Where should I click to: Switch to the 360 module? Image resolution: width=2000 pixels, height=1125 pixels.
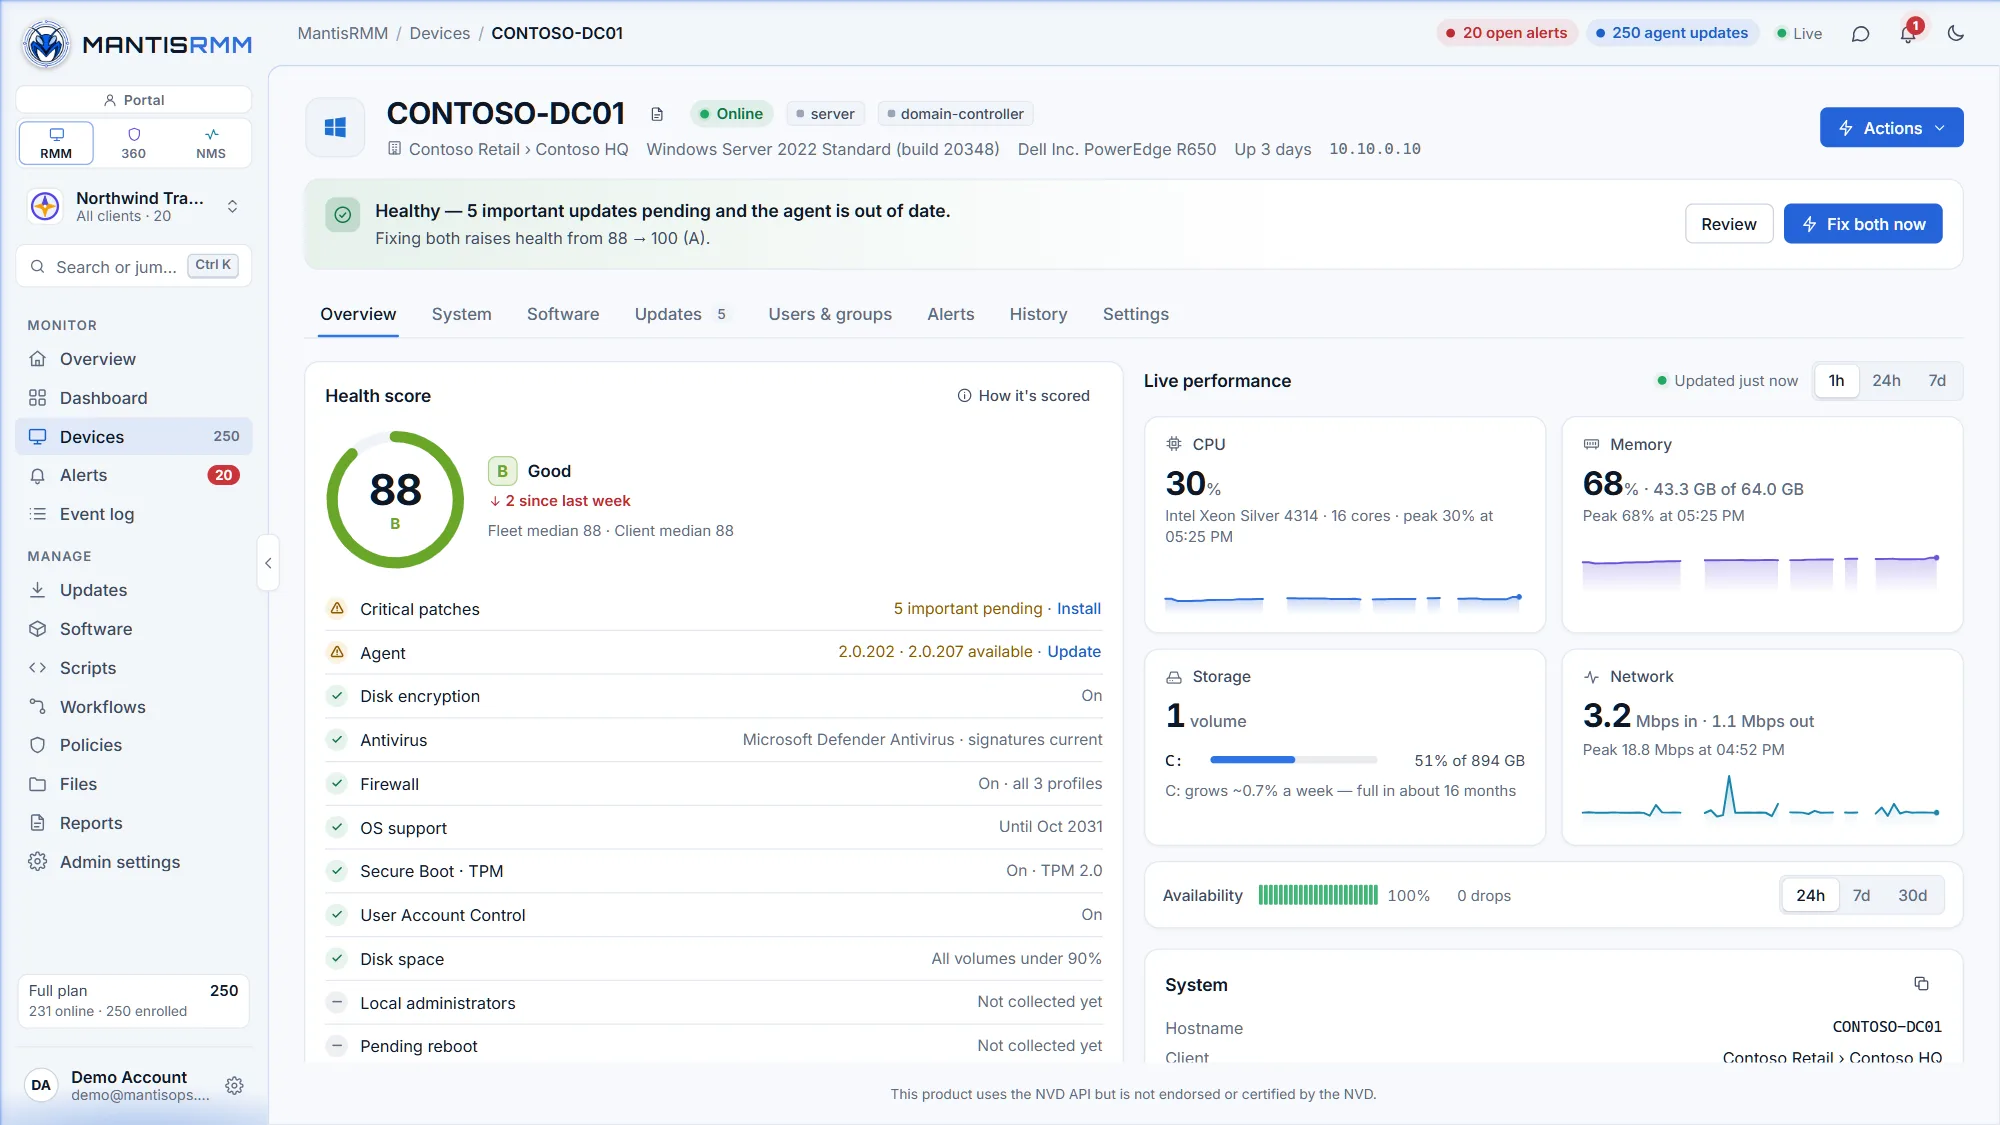[133, 143]
